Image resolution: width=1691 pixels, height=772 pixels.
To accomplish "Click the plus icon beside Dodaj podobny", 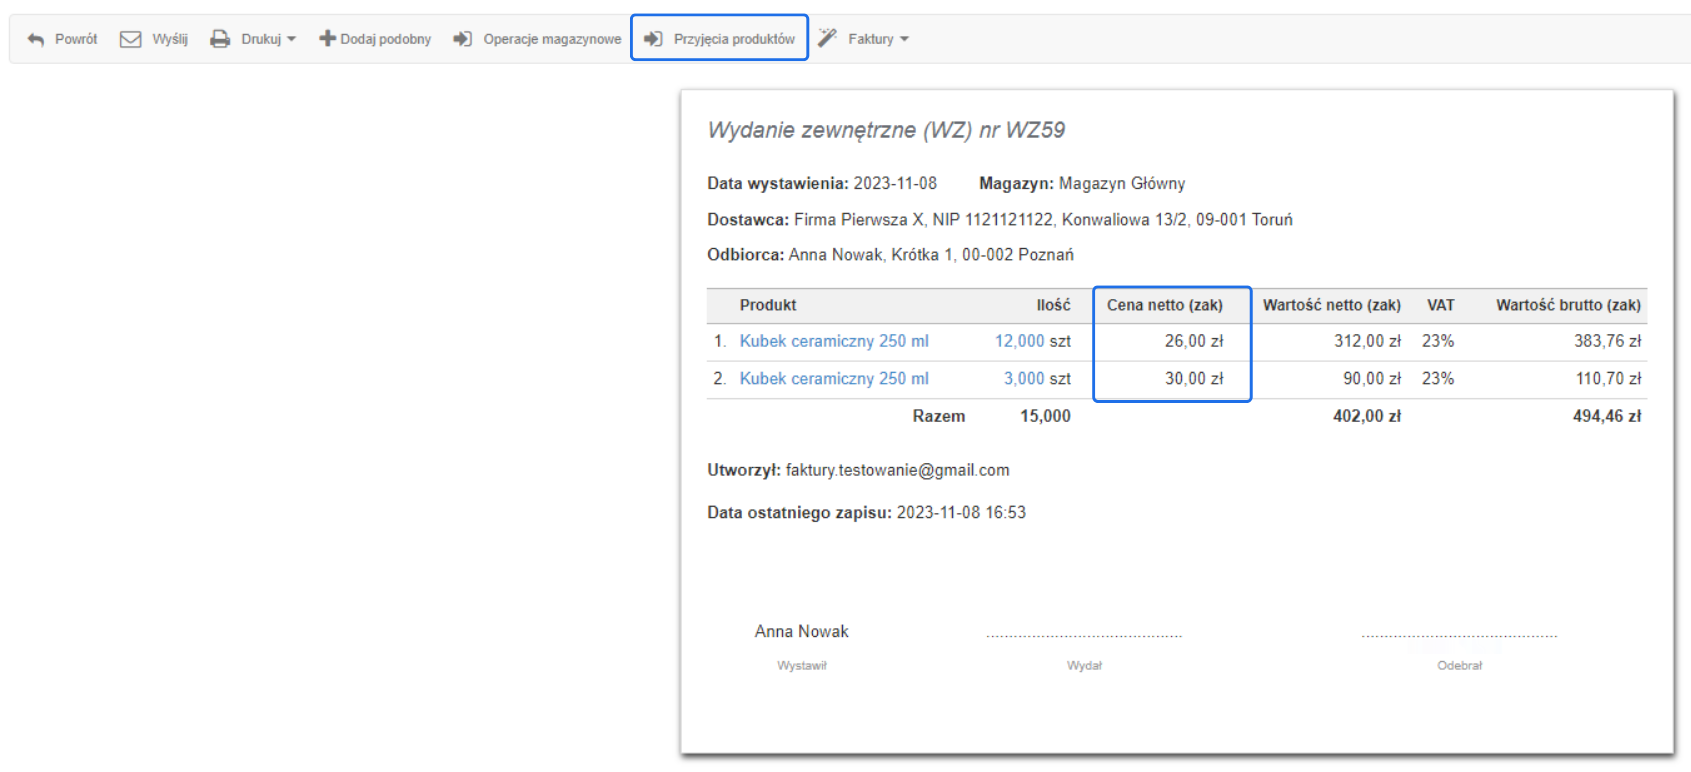I will 327,39.
